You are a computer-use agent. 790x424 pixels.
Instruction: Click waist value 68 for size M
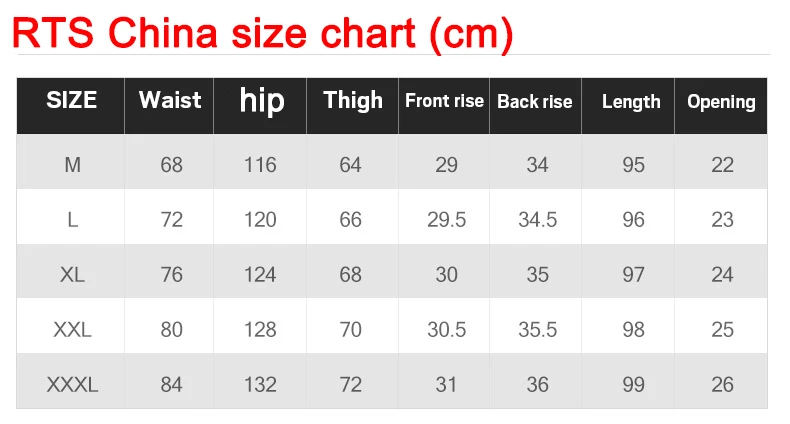[172, 165]
